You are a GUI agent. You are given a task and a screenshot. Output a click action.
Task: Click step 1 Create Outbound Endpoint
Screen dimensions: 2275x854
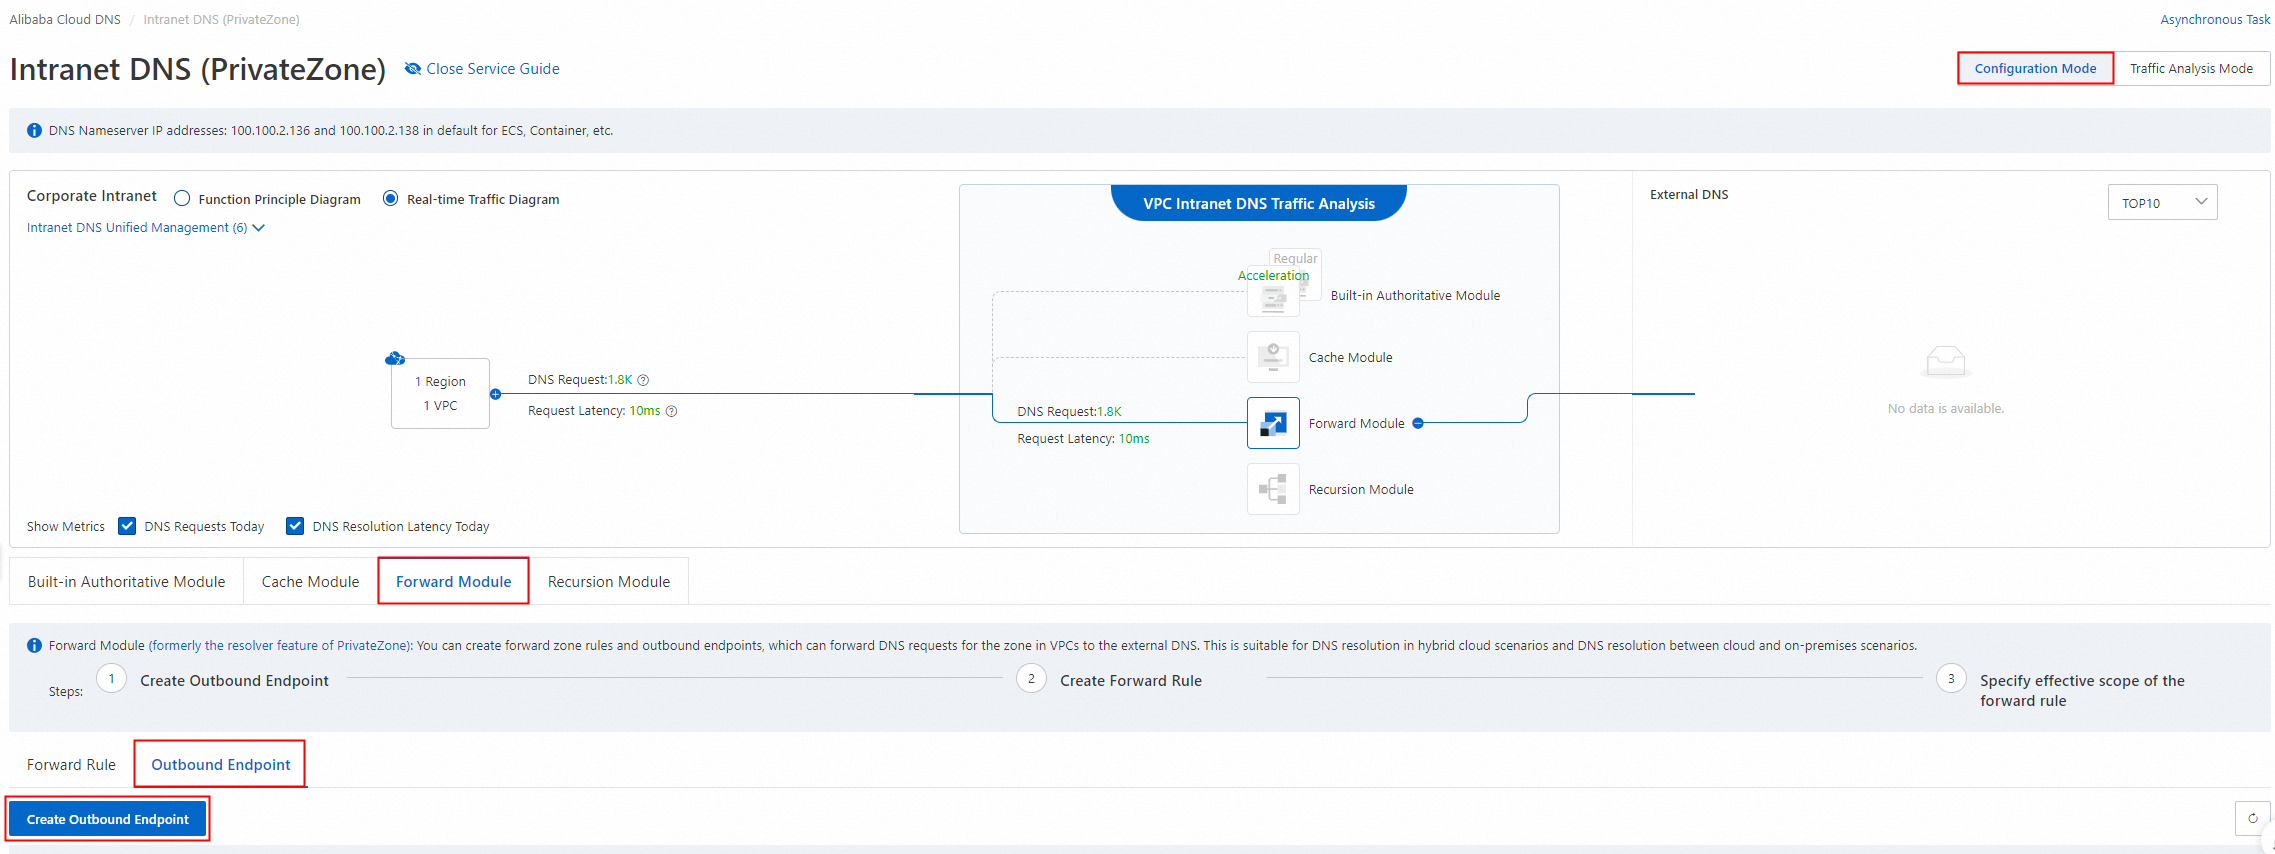pos(234,681)
